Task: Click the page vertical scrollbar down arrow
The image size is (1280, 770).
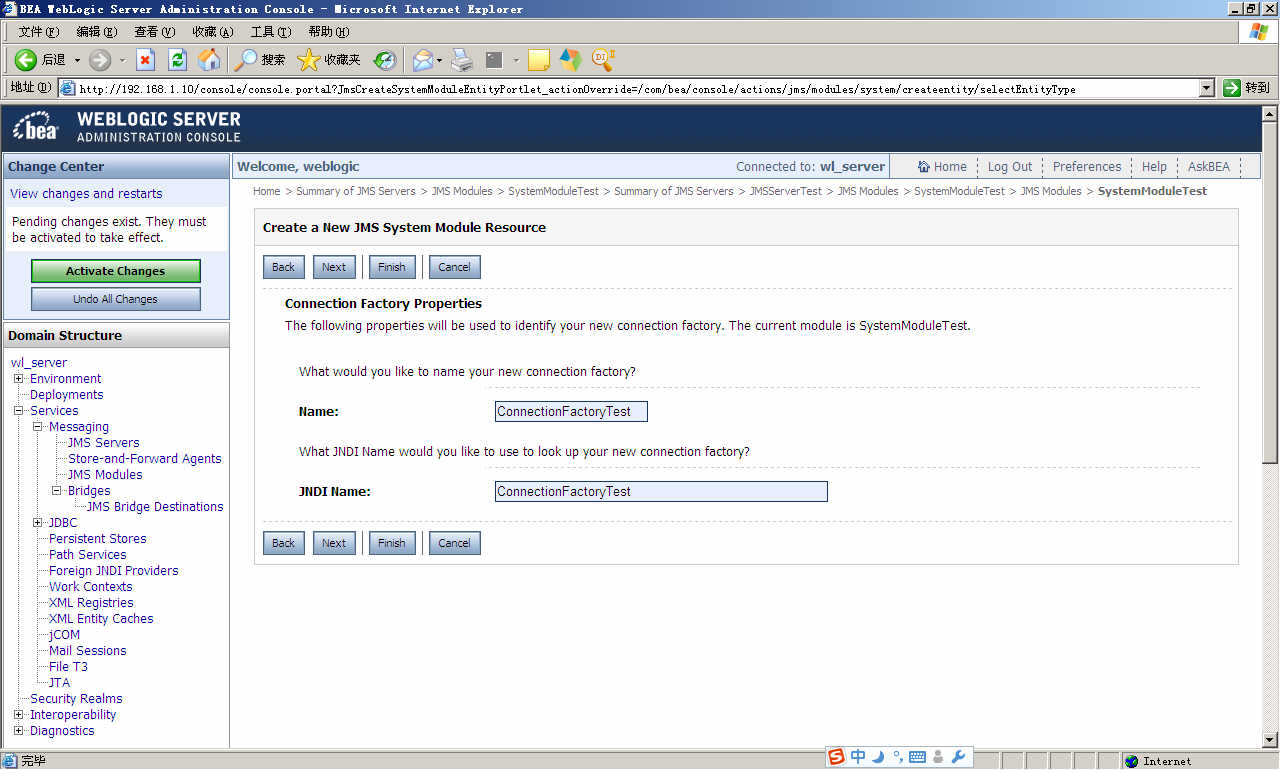Action: click(x=1270, y=740)
